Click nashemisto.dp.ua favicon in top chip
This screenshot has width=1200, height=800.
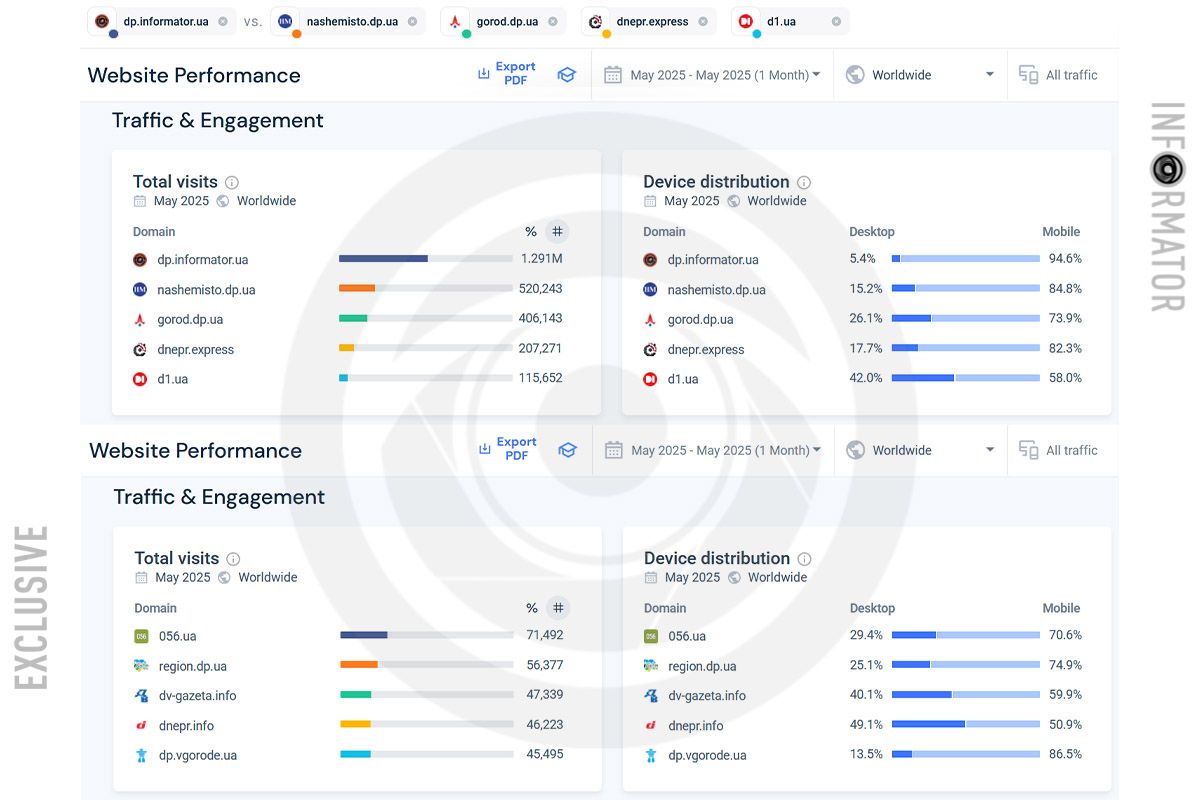point(285,21)
